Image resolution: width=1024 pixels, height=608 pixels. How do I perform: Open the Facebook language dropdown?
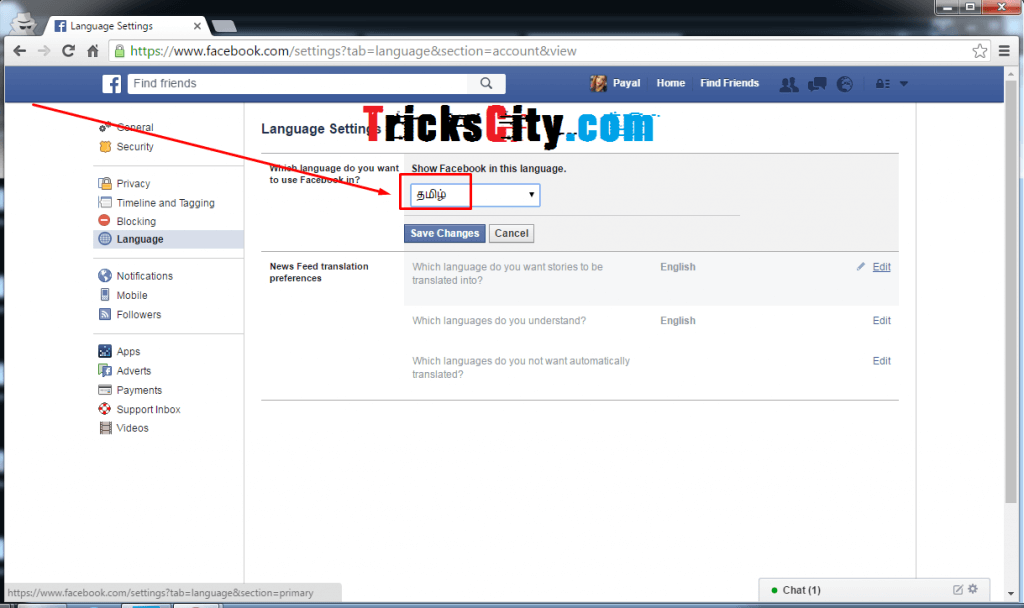click(475, 195)
